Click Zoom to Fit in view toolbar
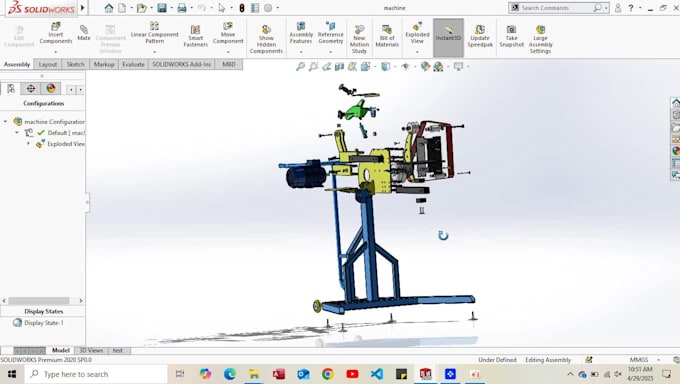This screenshot has height=384, width=680. (x=300, y=66)
